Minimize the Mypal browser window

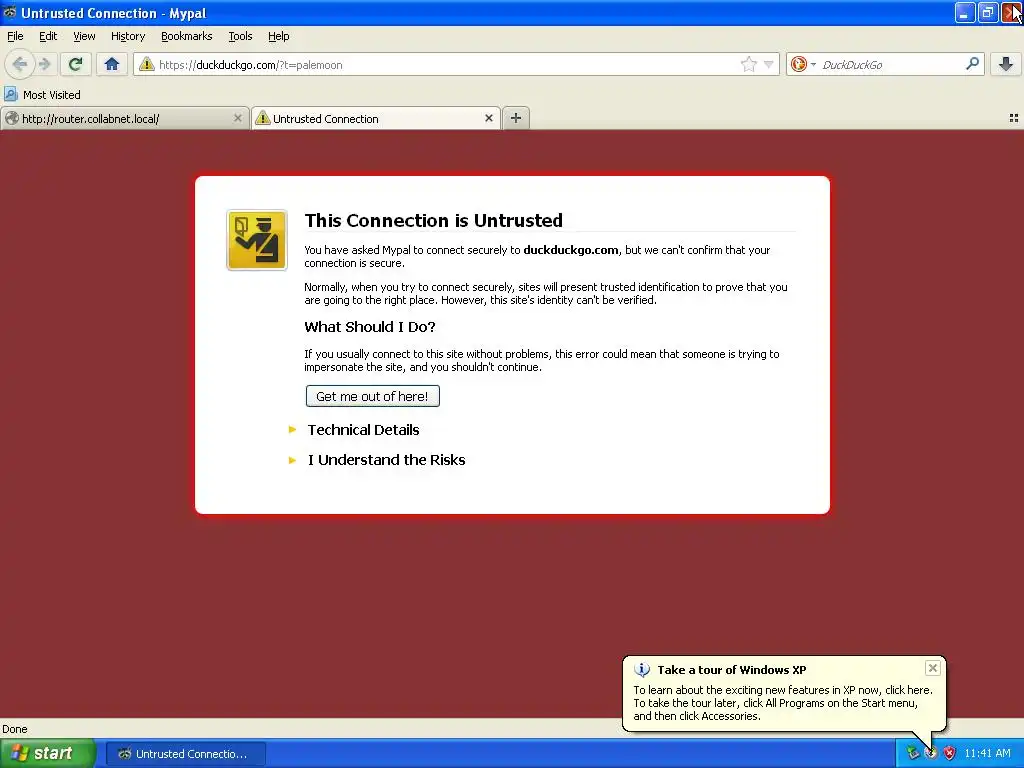pos(964,12)
